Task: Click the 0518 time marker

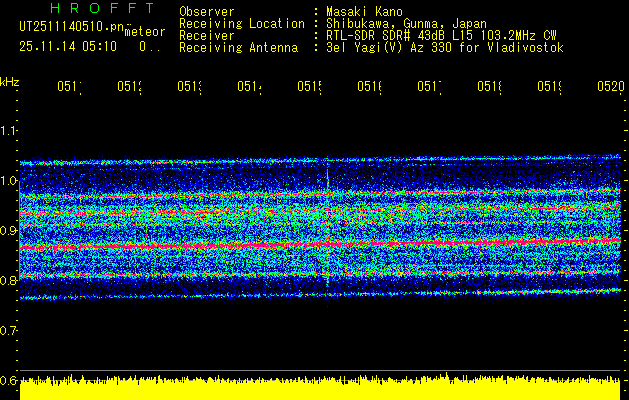Action: (490, 86)
